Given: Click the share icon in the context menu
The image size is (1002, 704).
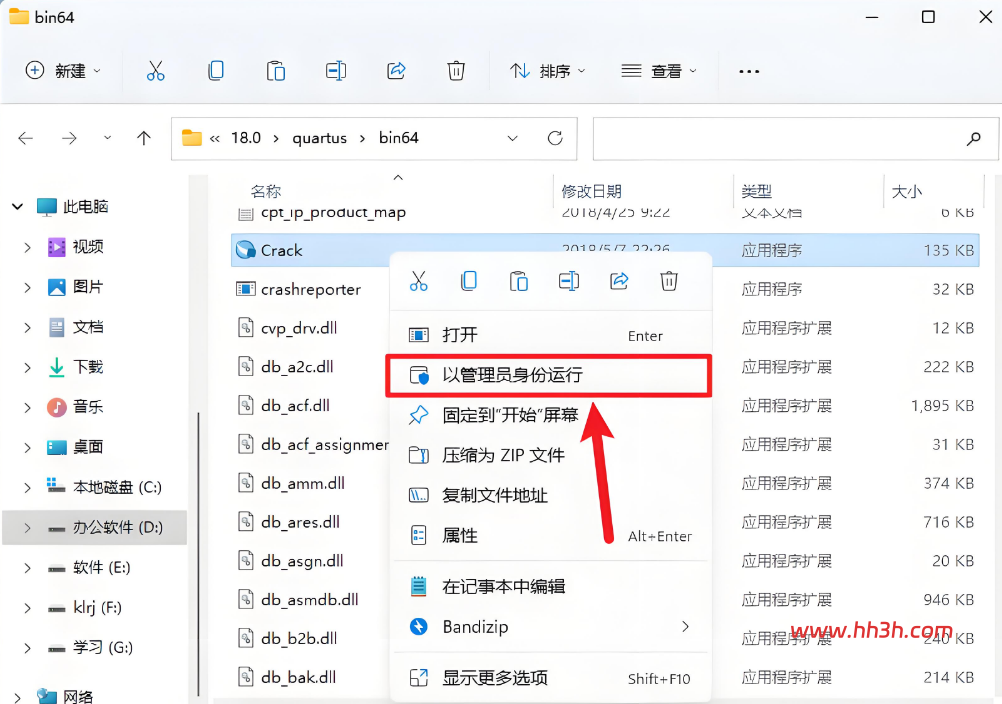Looking at the screenshot, I should click(x=619, y=280).
